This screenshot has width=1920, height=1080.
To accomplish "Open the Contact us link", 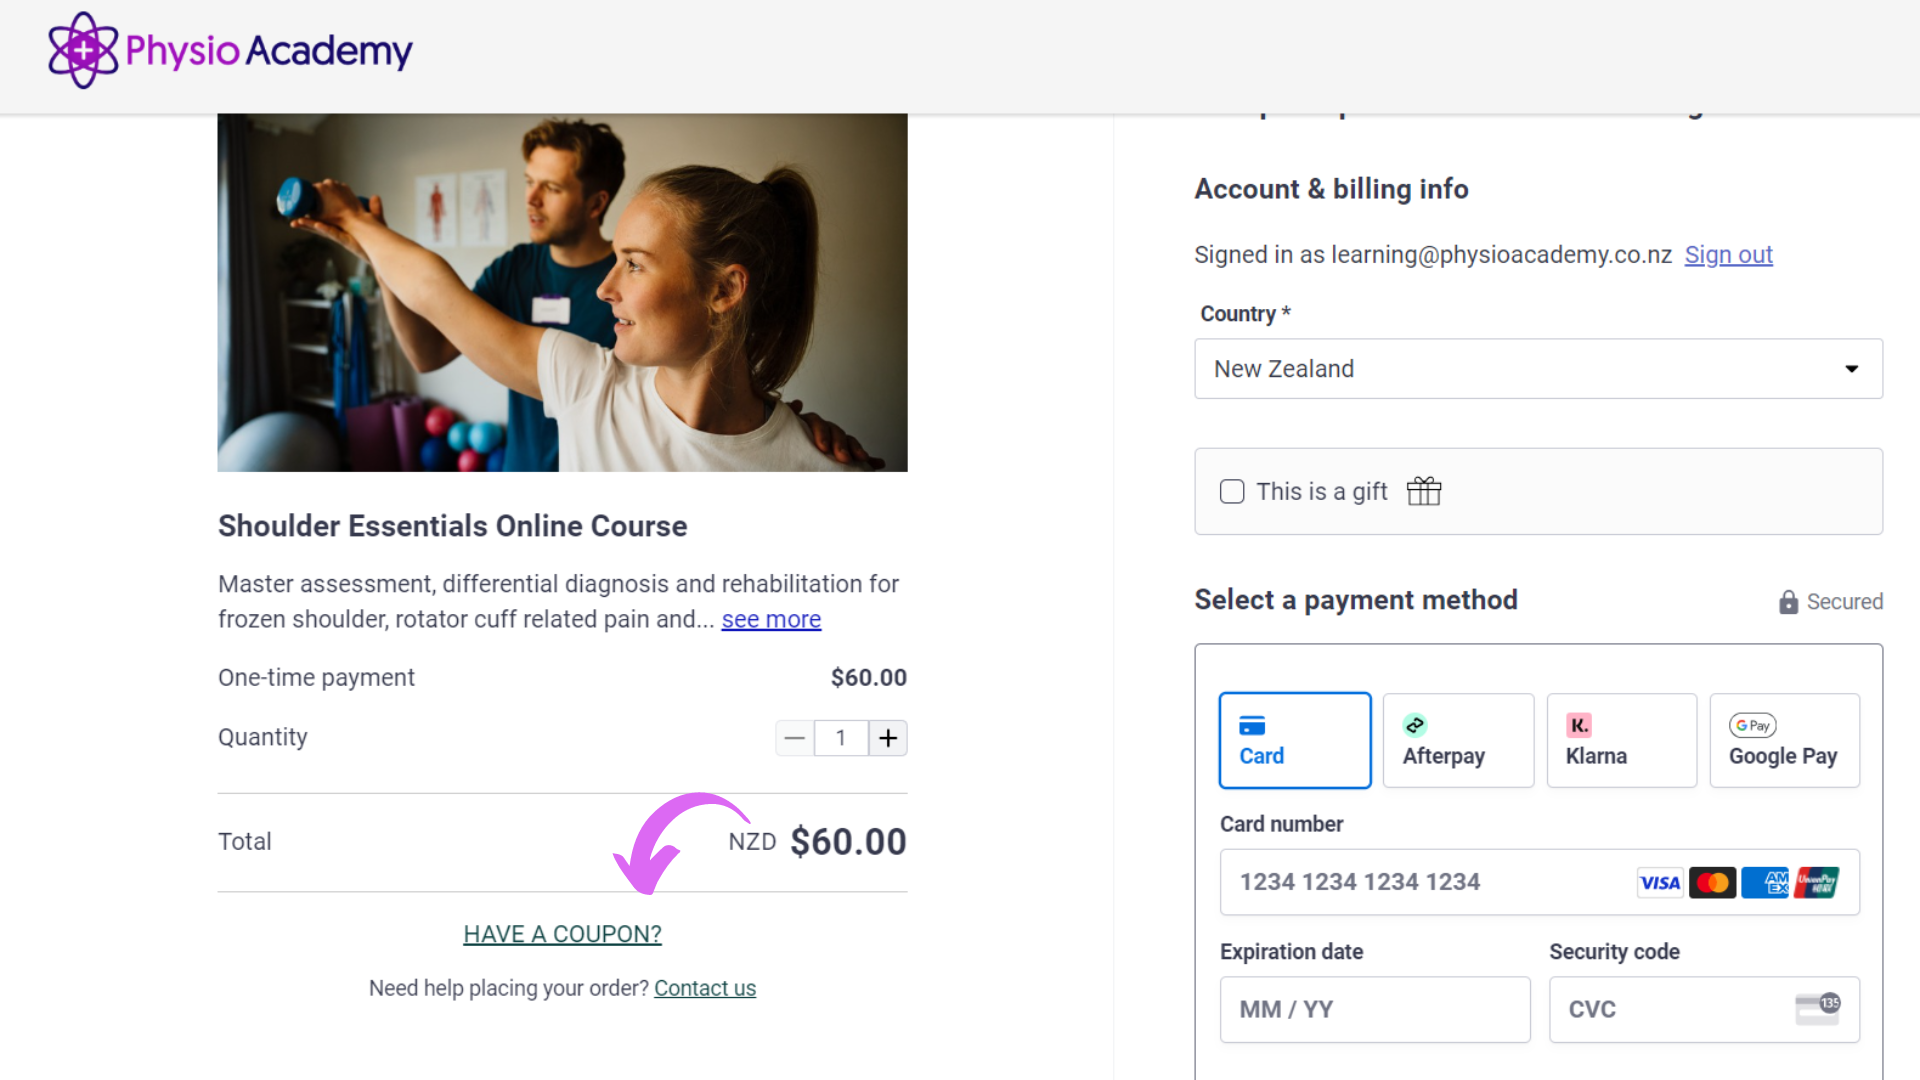I will pos(705,988).
